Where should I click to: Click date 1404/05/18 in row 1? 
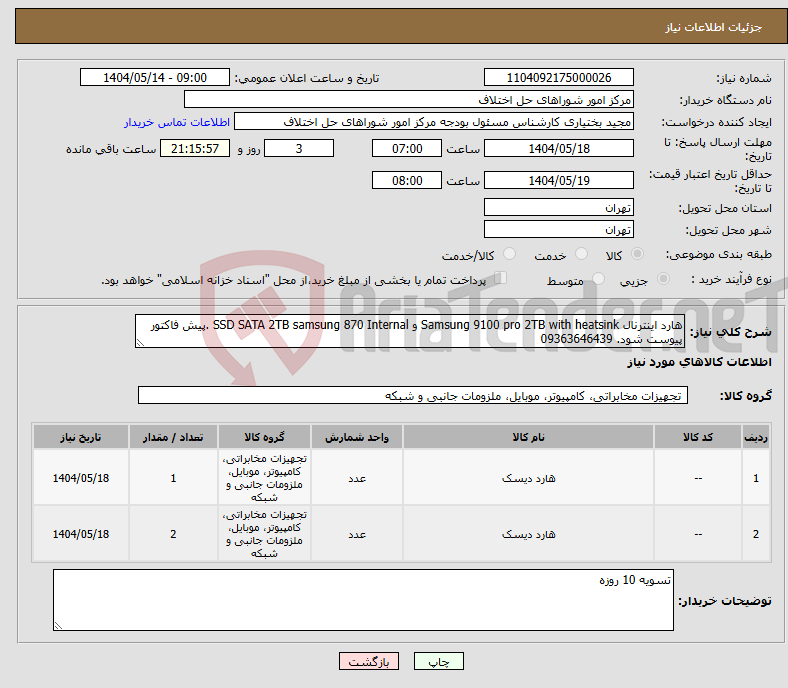pos(81,478)
